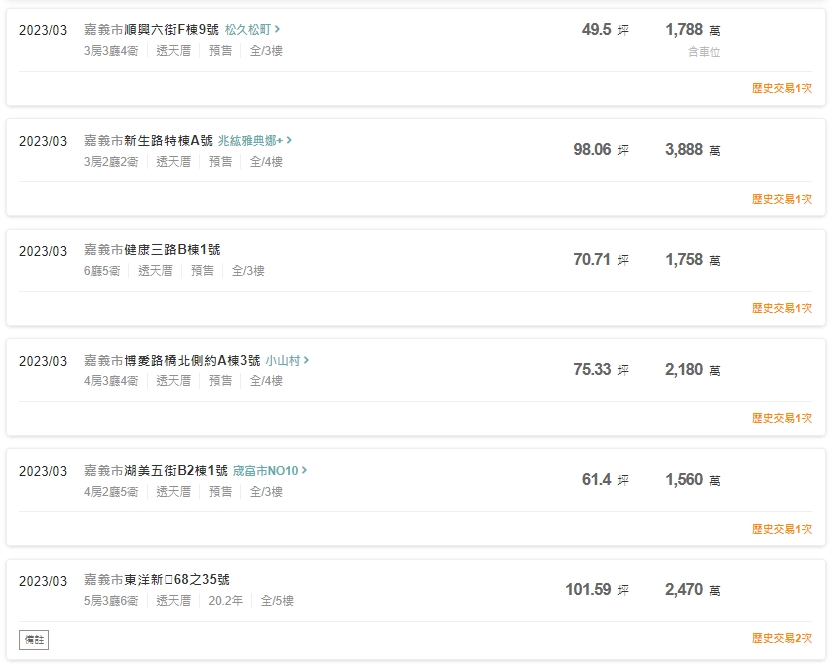Open the 小山村 community link
The width and height of the screenshot is (836, 664).
[287, 360]
